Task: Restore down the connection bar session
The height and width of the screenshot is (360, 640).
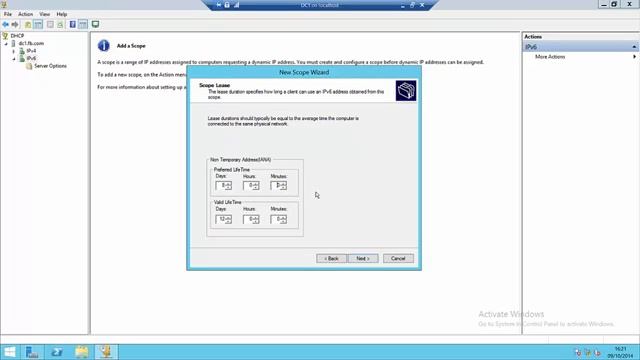Action: [412, 5]
